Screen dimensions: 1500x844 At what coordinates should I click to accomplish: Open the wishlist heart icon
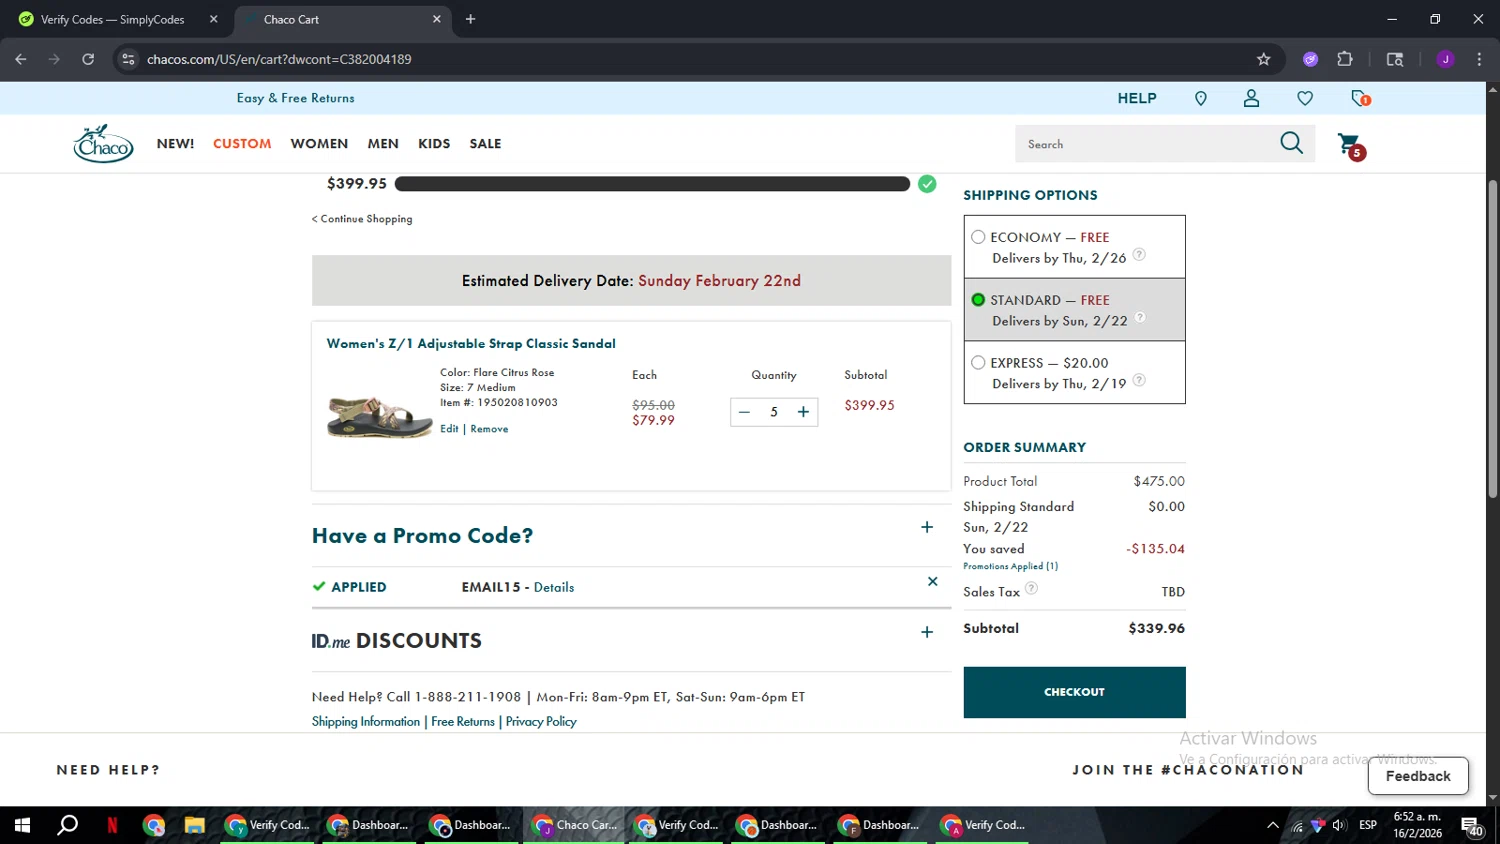click(1305, 98)
